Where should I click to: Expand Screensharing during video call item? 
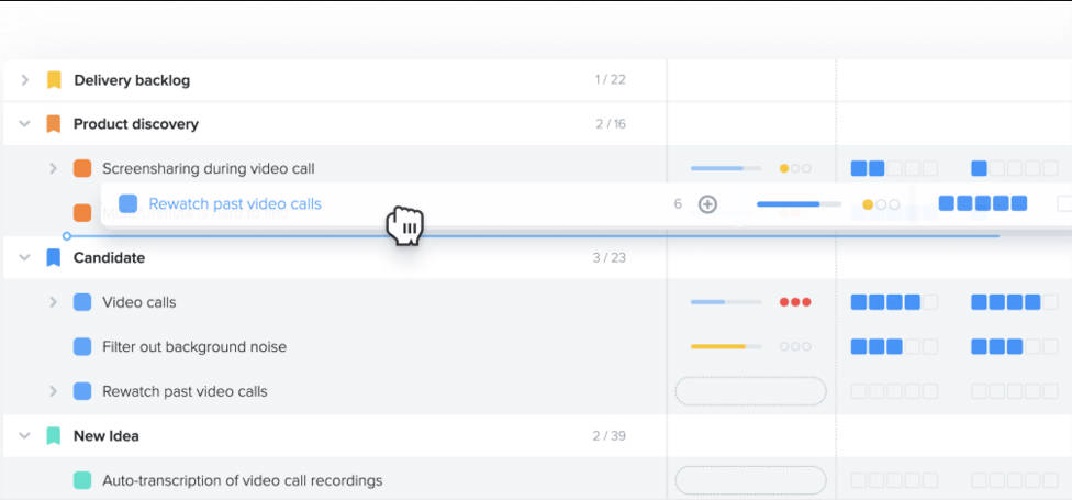coord(53,168)
